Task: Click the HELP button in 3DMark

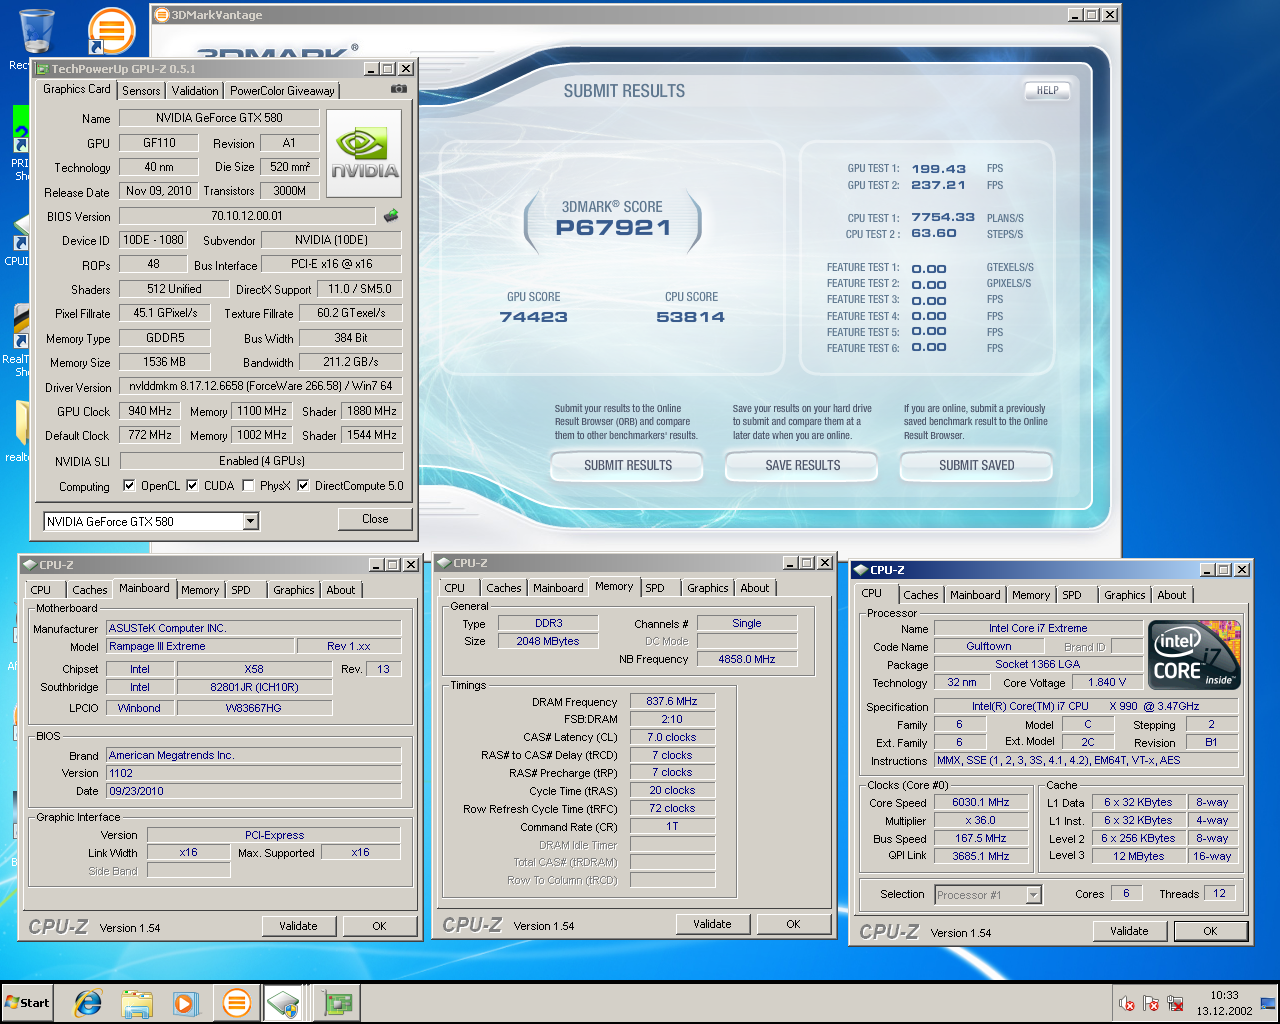Action: [1047, 90]
